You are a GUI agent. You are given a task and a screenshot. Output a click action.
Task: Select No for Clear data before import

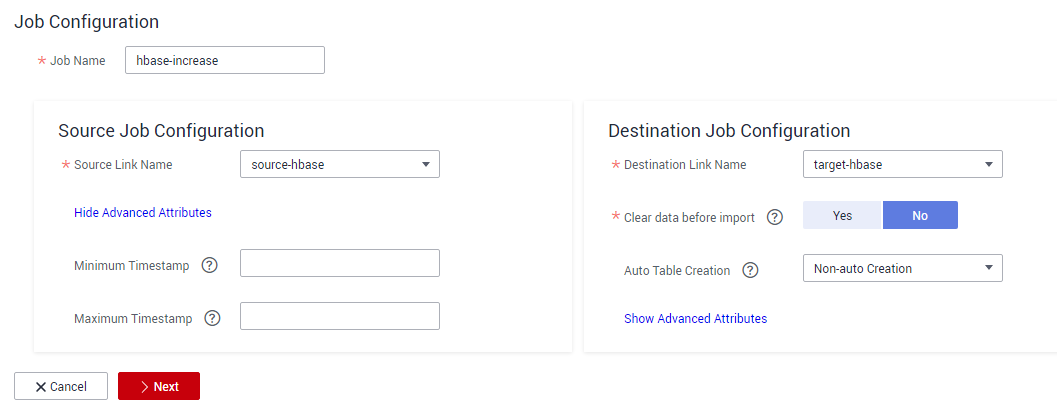click(920, 215)
